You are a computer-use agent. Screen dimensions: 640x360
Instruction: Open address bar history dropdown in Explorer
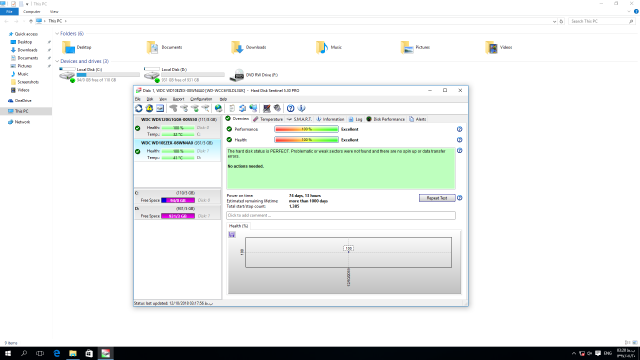tap(554, 21)
